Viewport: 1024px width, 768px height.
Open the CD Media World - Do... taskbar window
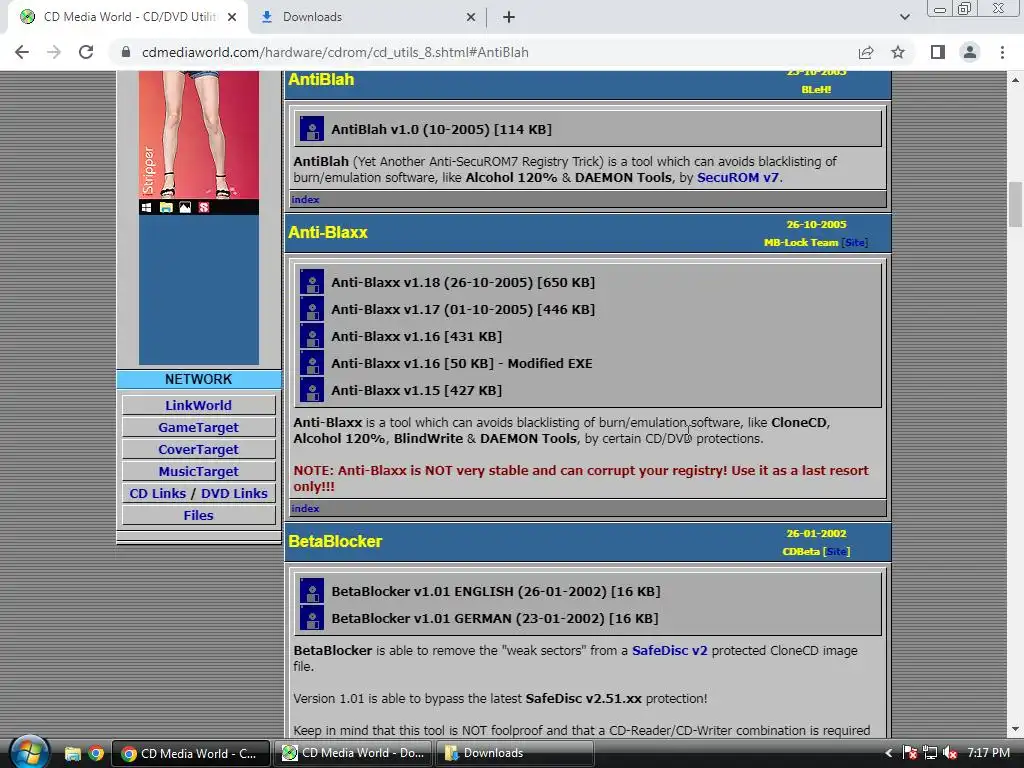[353, 753]
